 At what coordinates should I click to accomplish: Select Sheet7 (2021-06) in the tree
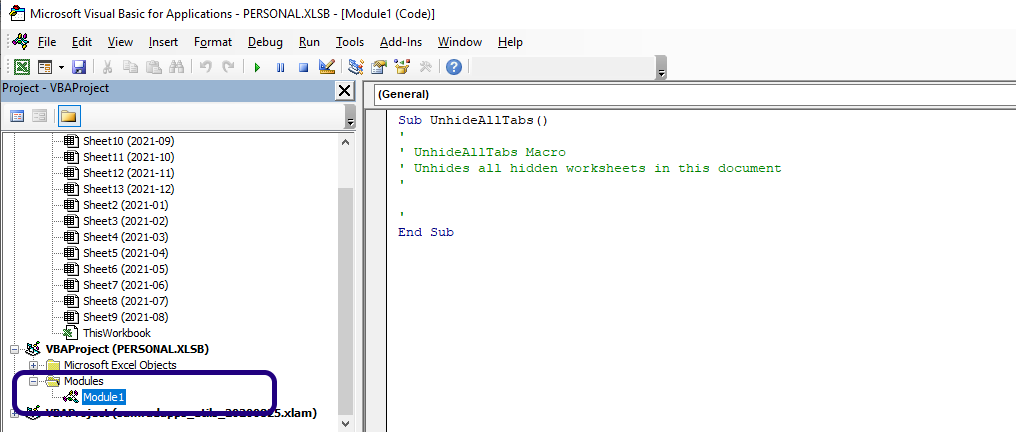(x=126, y=285)
